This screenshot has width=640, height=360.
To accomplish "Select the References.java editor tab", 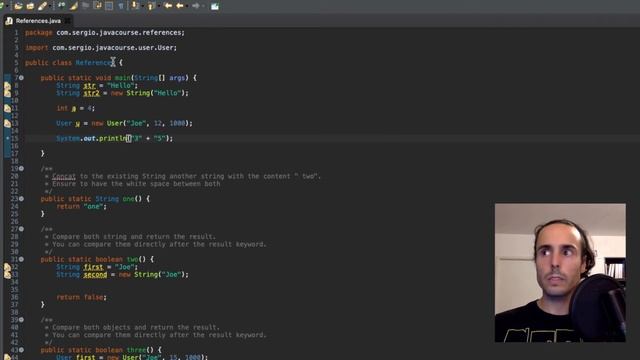I will click(38, 21).
